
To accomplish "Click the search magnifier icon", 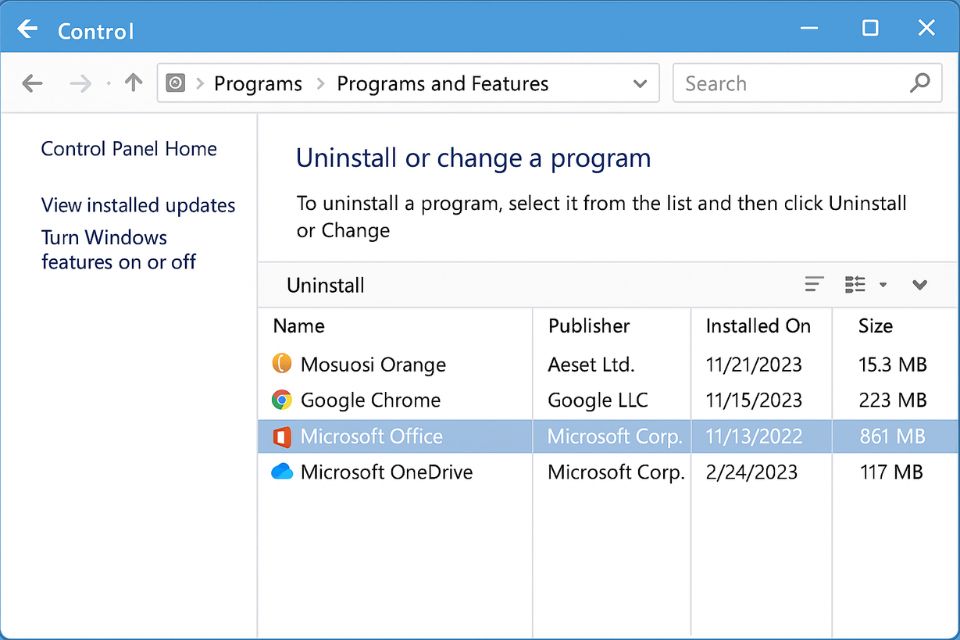I will [920, 84].
